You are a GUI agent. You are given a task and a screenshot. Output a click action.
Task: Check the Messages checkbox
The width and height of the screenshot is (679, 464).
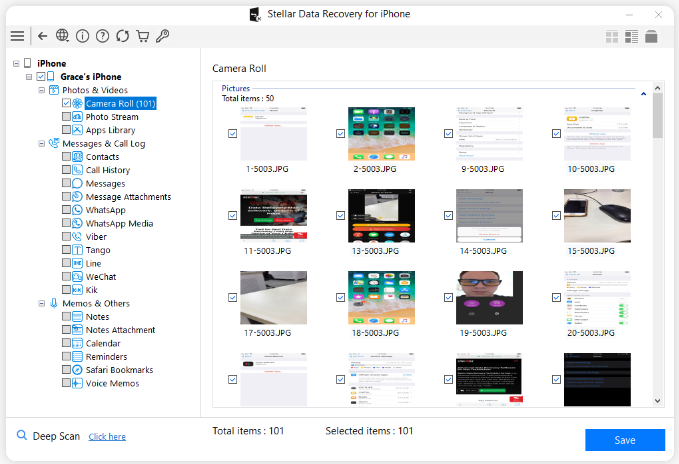coord(66,183)
